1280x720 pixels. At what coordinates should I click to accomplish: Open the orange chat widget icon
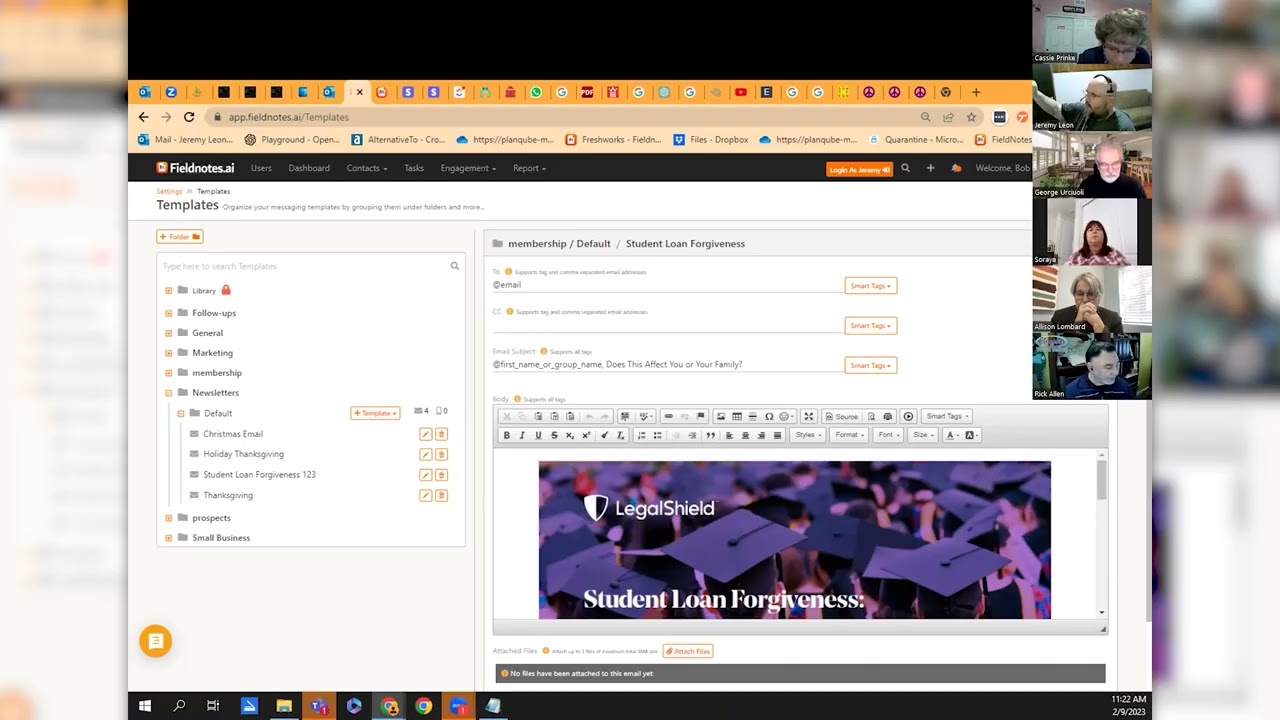155,641
